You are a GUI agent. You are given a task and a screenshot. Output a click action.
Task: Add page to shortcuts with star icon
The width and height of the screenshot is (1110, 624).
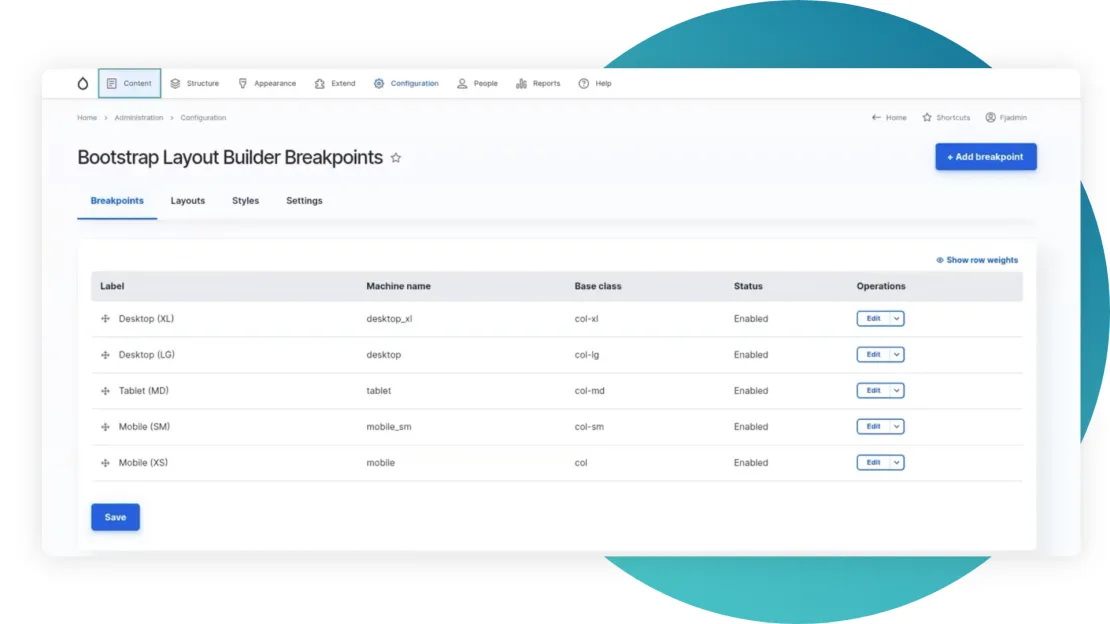[x=396, y=158]
